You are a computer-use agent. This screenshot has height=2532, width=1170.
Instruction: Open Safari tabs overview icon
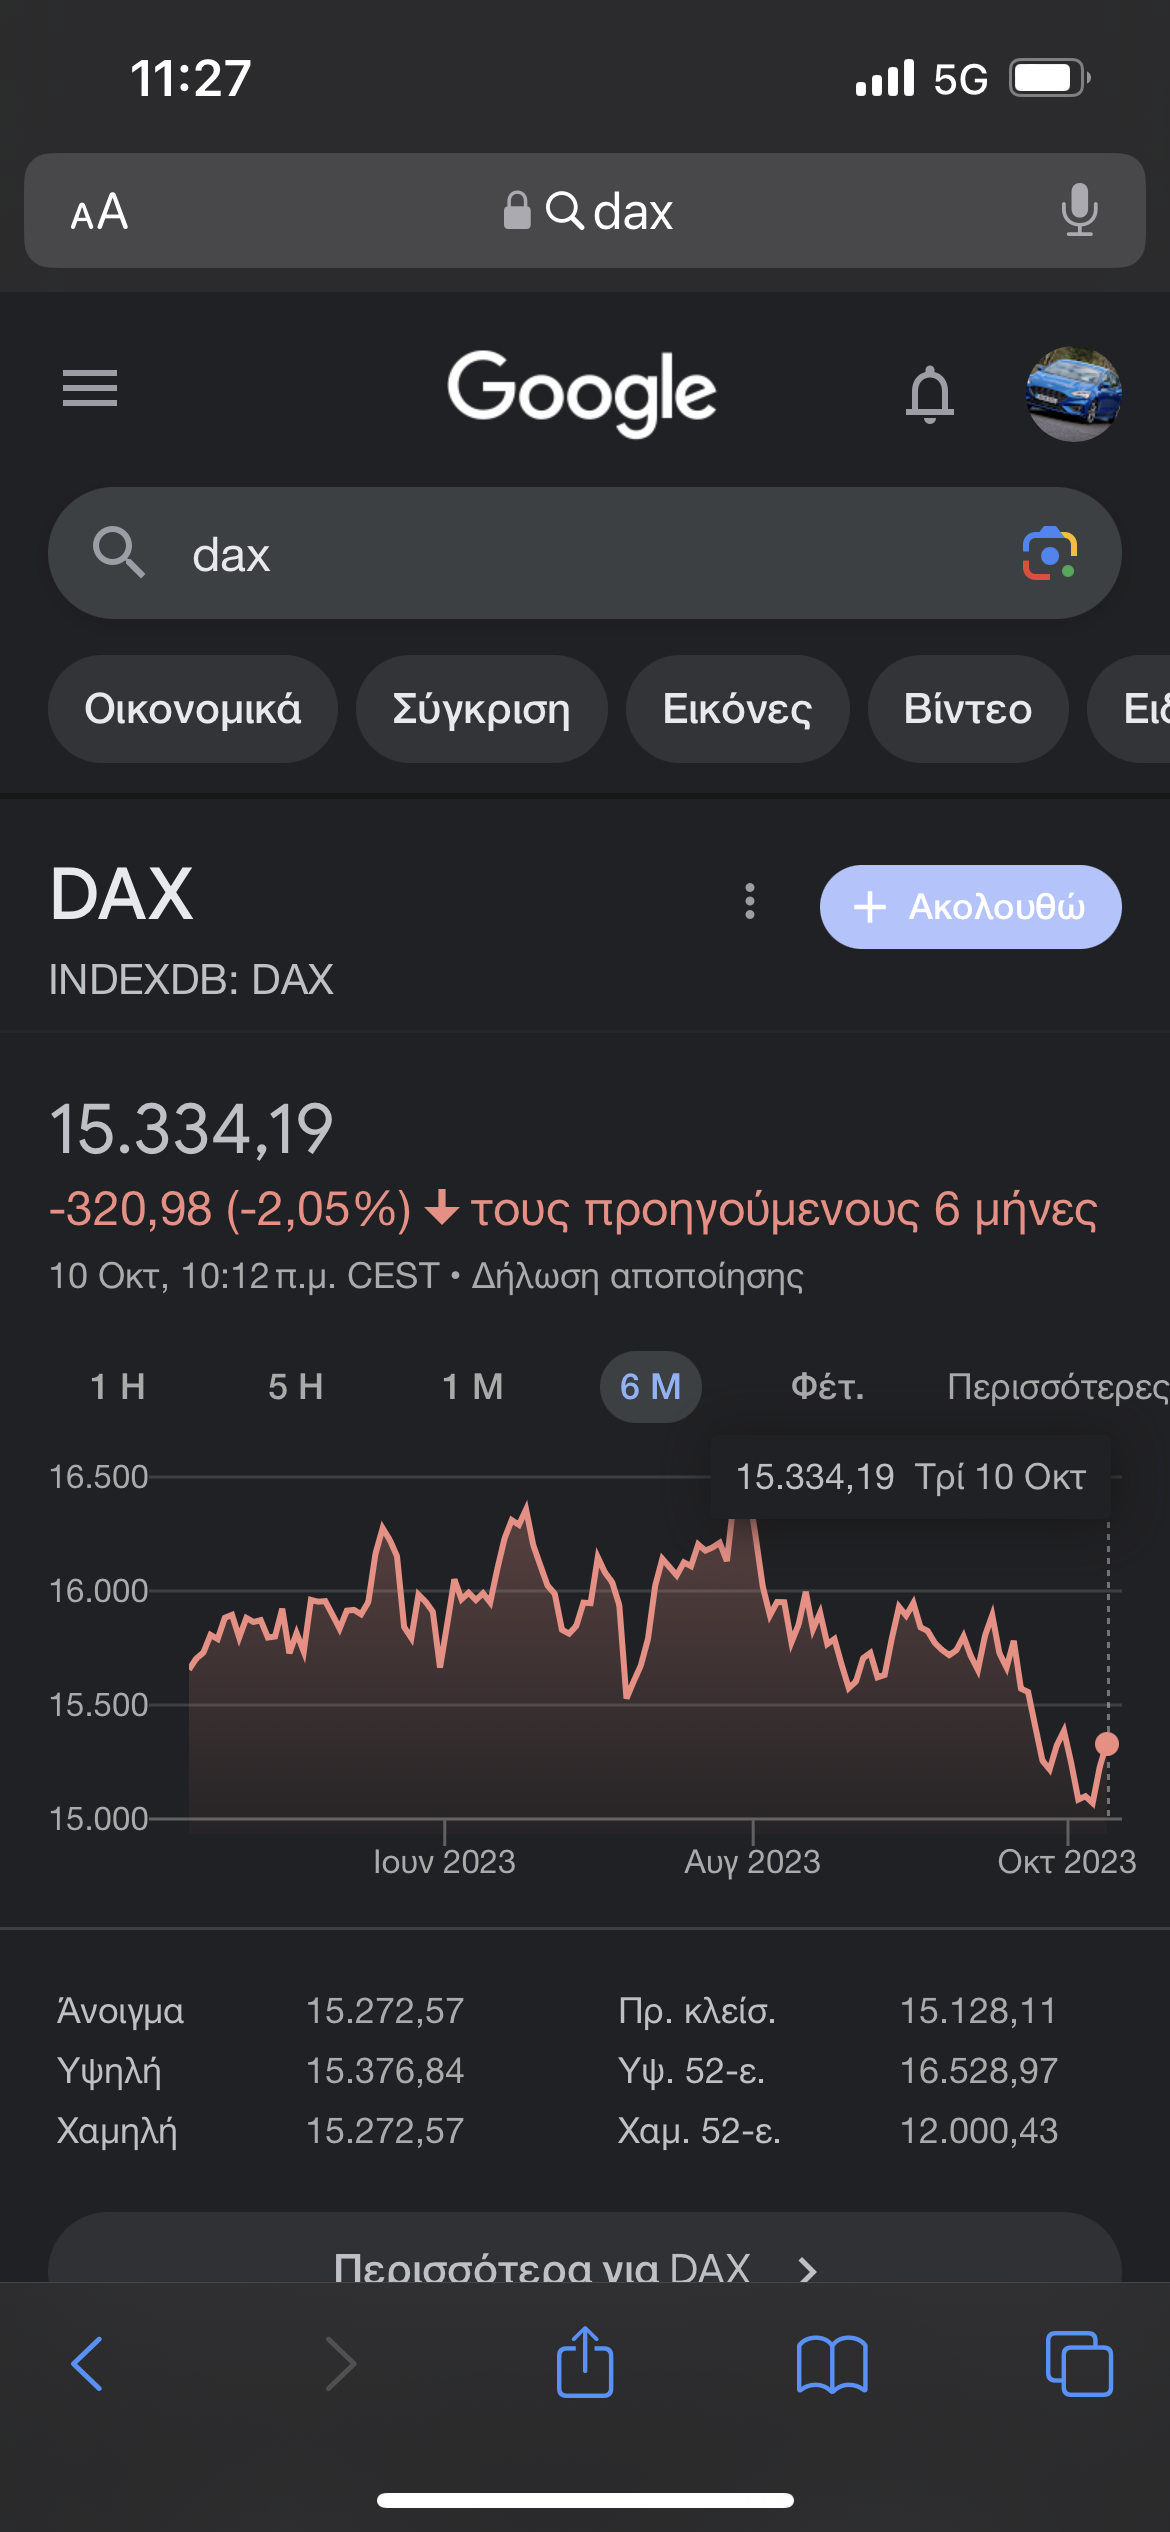[x=1078, y=2364]
